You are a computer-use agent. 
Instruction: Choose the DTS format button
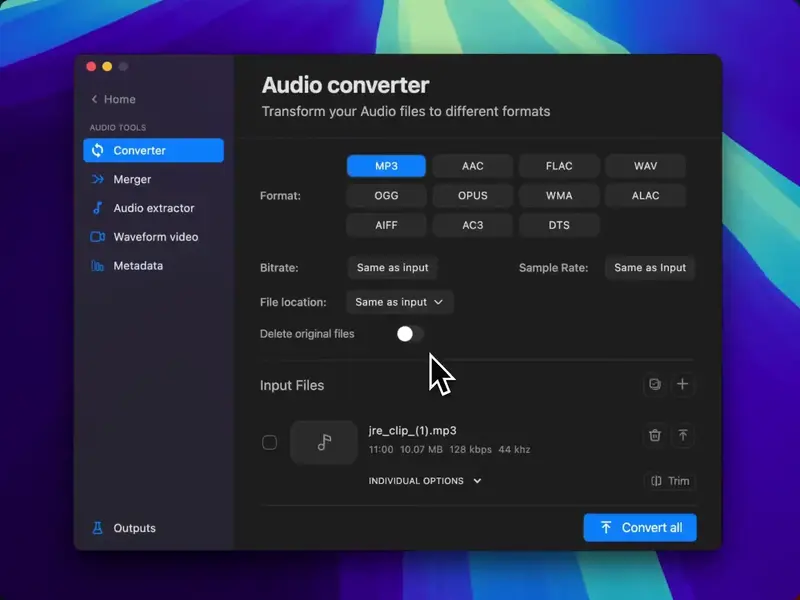[559, 225]
